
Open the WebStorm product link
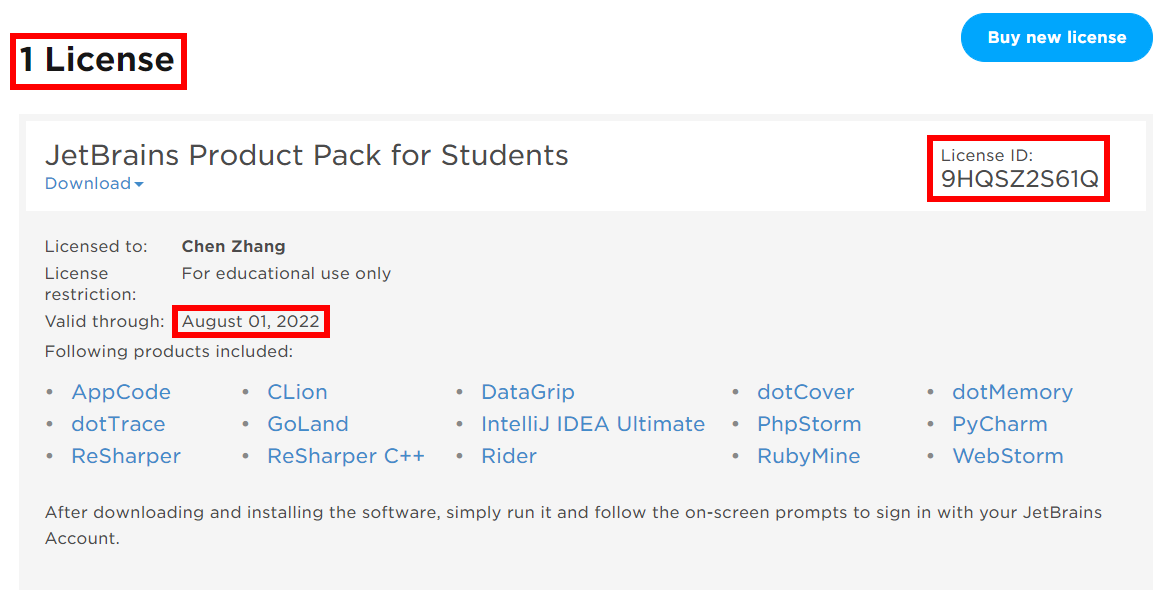tap(1008, 456)
